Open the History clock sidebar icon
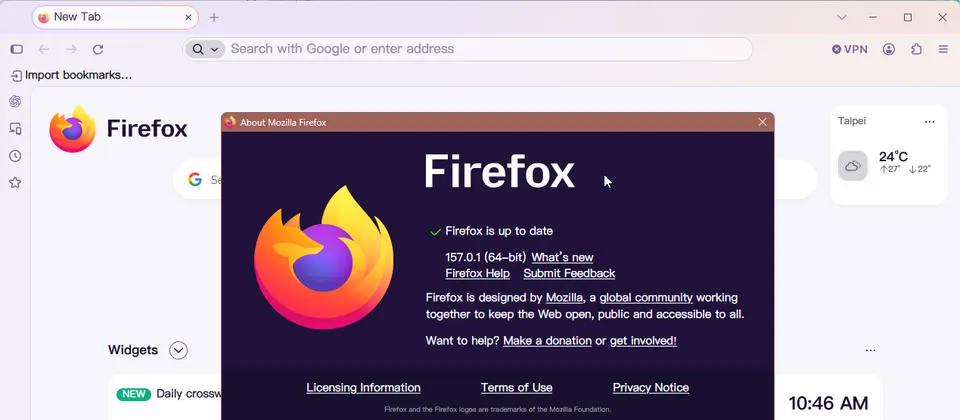The image size is (960, 420). click(15, 156)
